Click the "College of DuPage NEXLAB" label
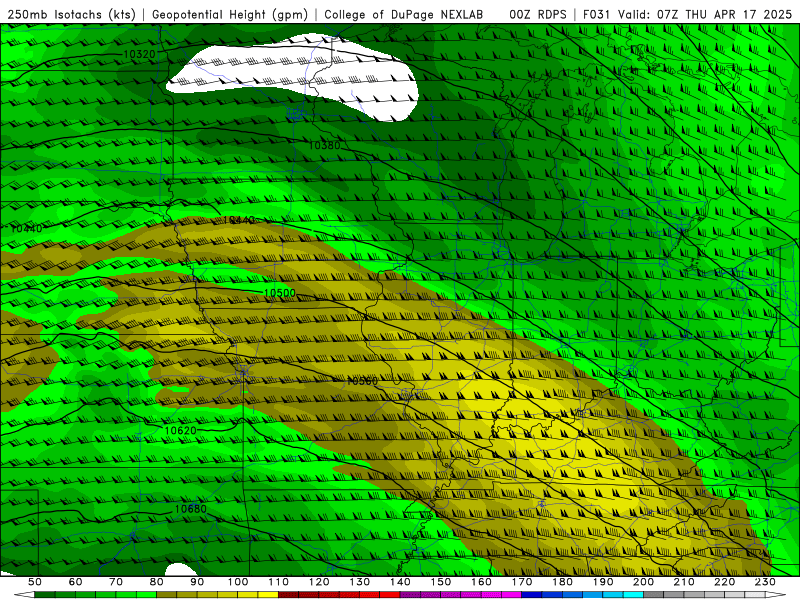The width and height of the screenshot is (800, 600). [x=404, y=15]
